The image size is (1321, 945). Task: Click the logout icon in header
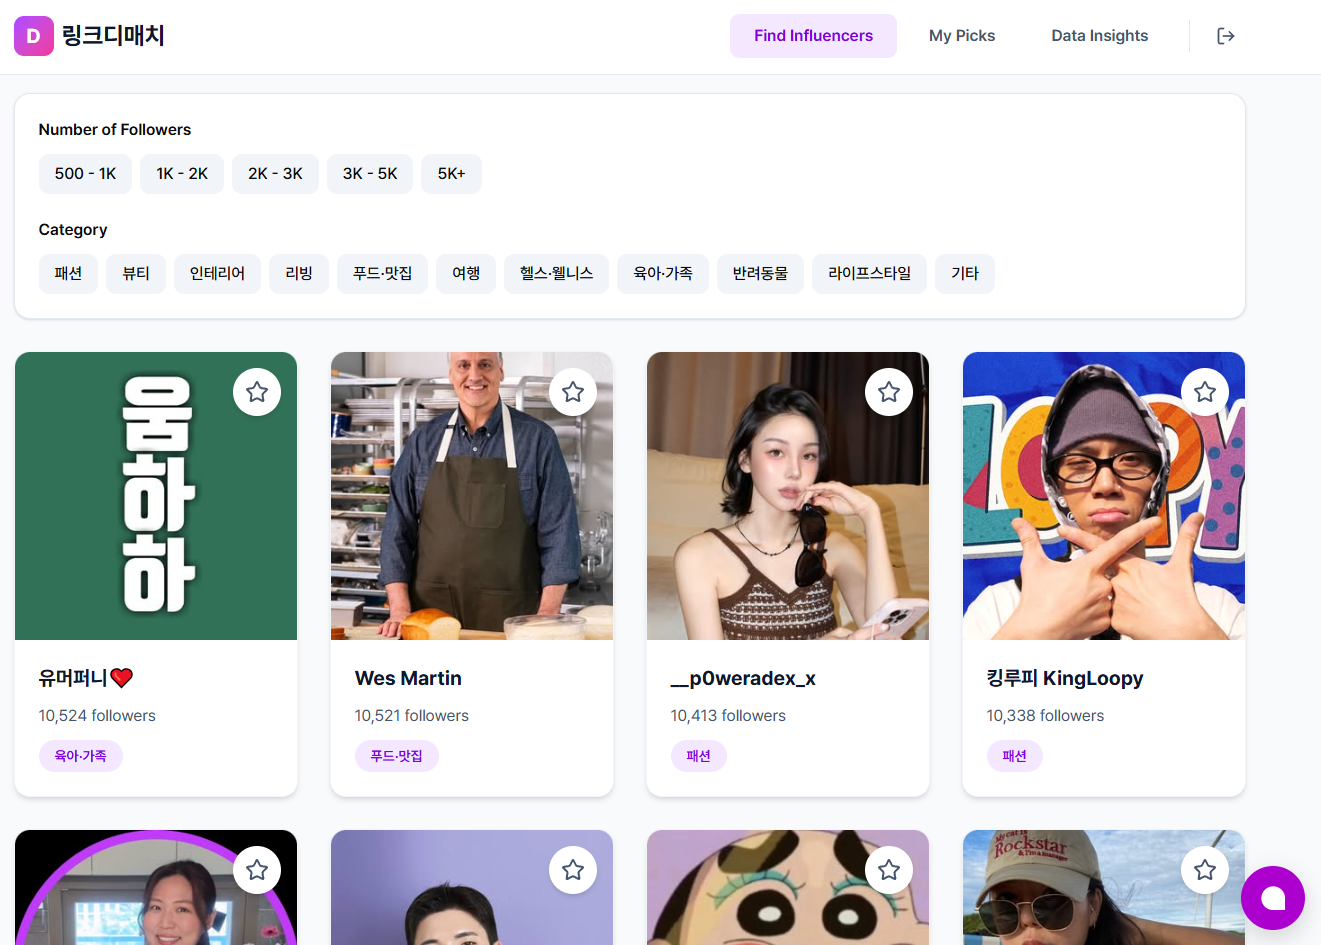(1225, 36)
